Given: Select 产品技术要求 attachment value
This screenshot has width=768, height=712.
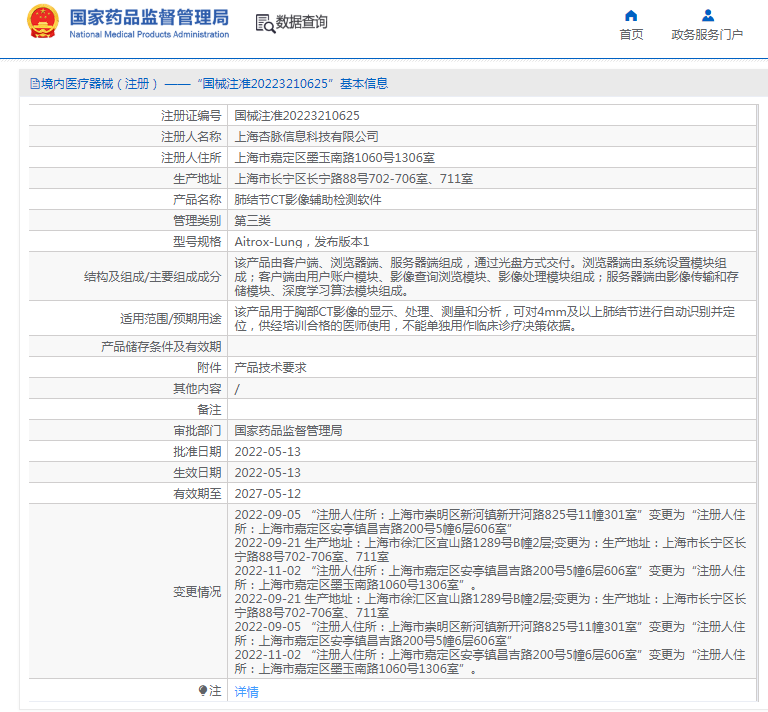Looking at the screenshot, I should (270, 368).
